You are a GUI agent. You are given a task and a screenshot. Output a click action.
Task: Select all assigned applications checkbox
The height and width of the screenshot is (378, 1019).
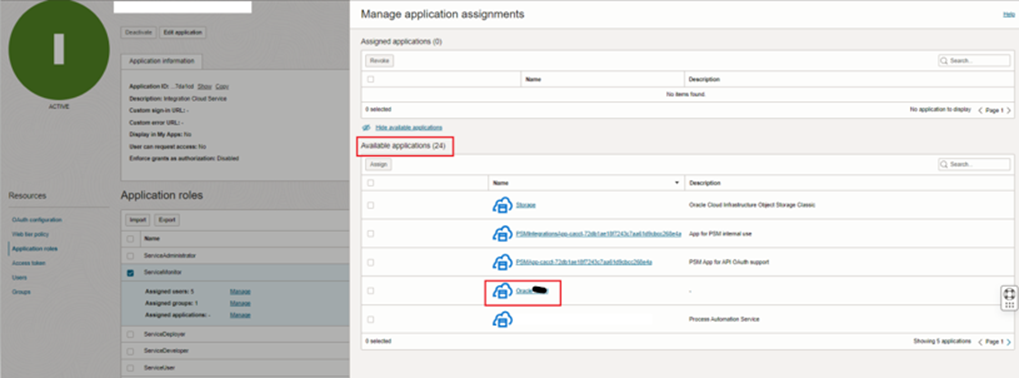coord(370,79)
